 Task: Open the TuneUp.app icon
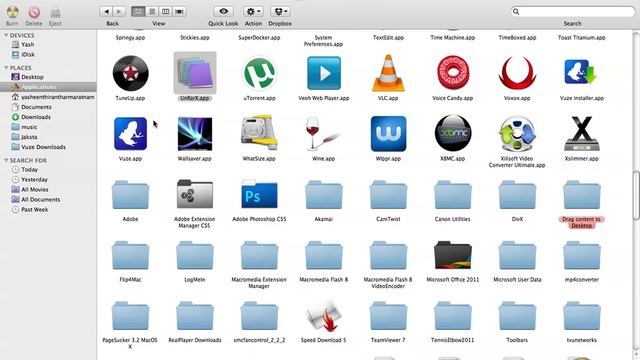click(130, 73)
